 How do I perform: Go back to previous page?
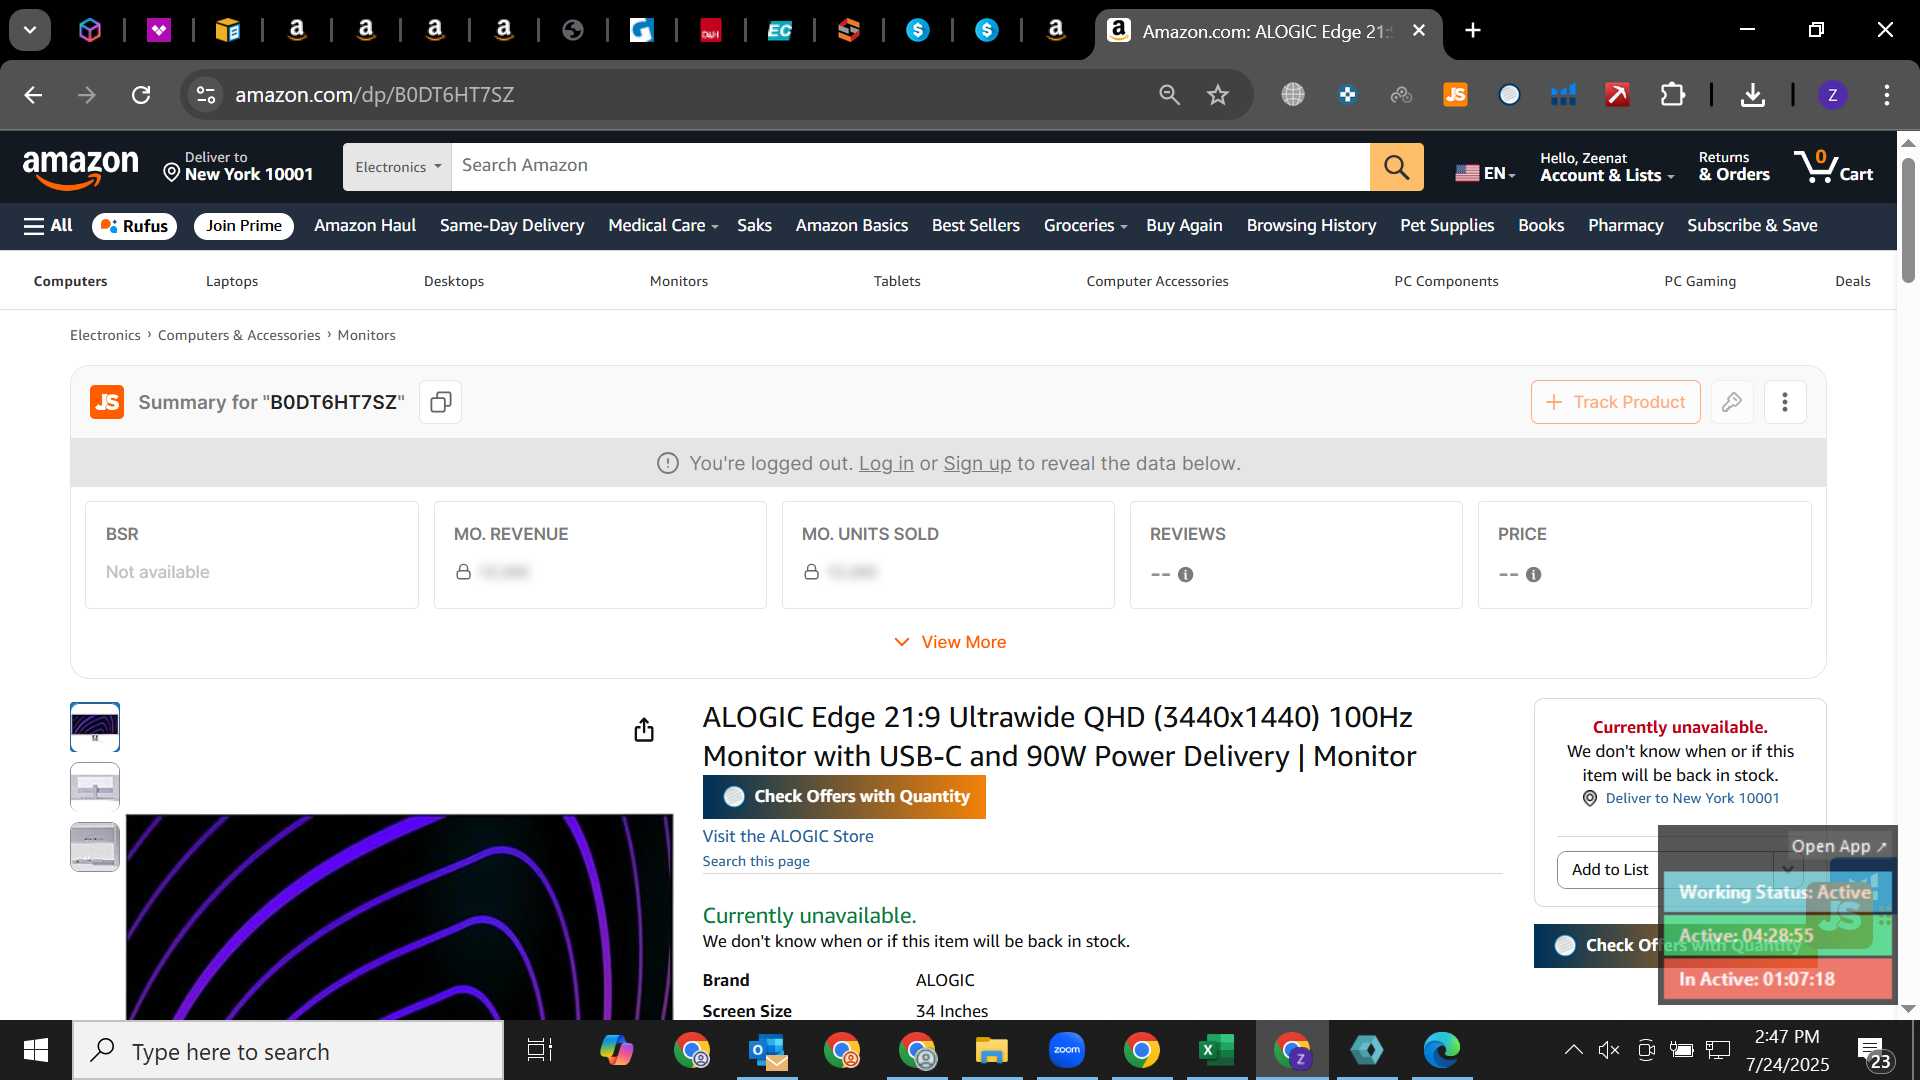point(33,95)
